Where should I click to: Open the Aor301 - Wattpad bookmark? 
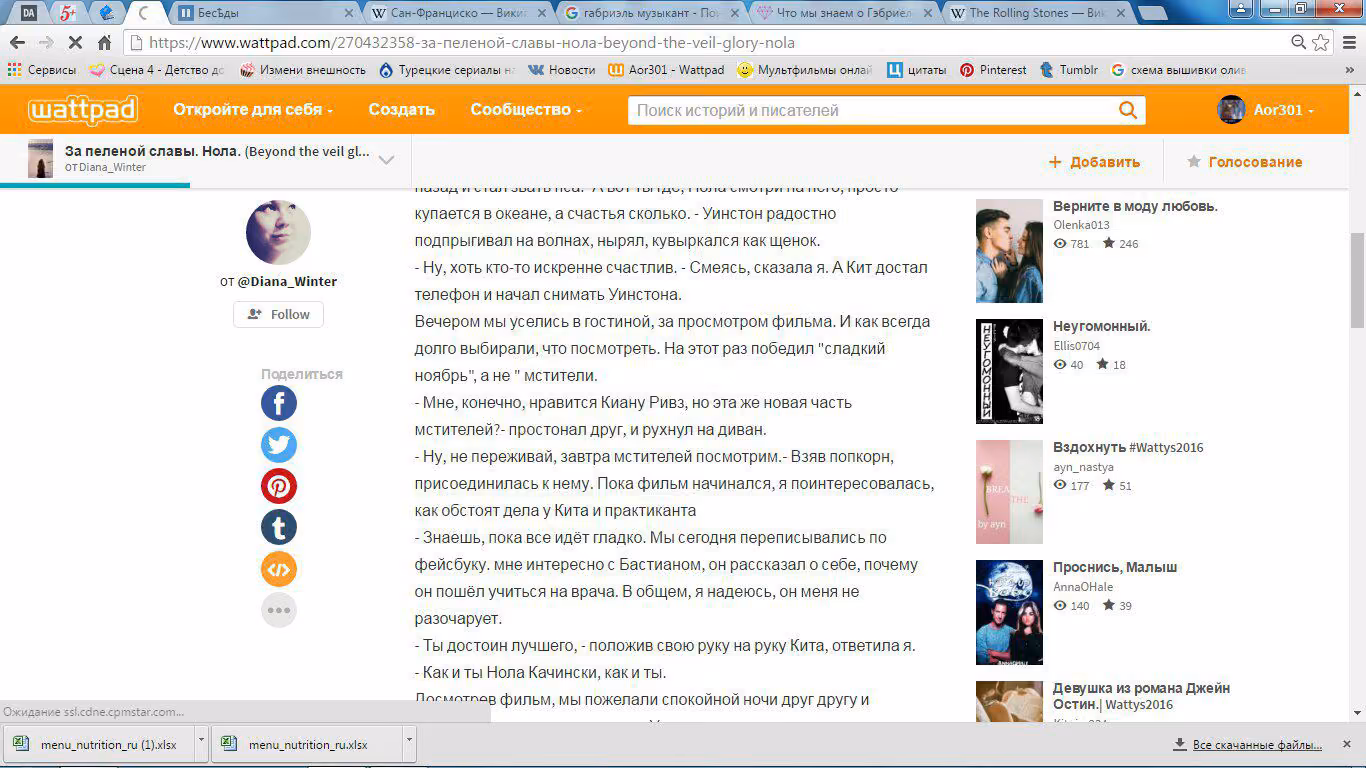pos(666,70)
